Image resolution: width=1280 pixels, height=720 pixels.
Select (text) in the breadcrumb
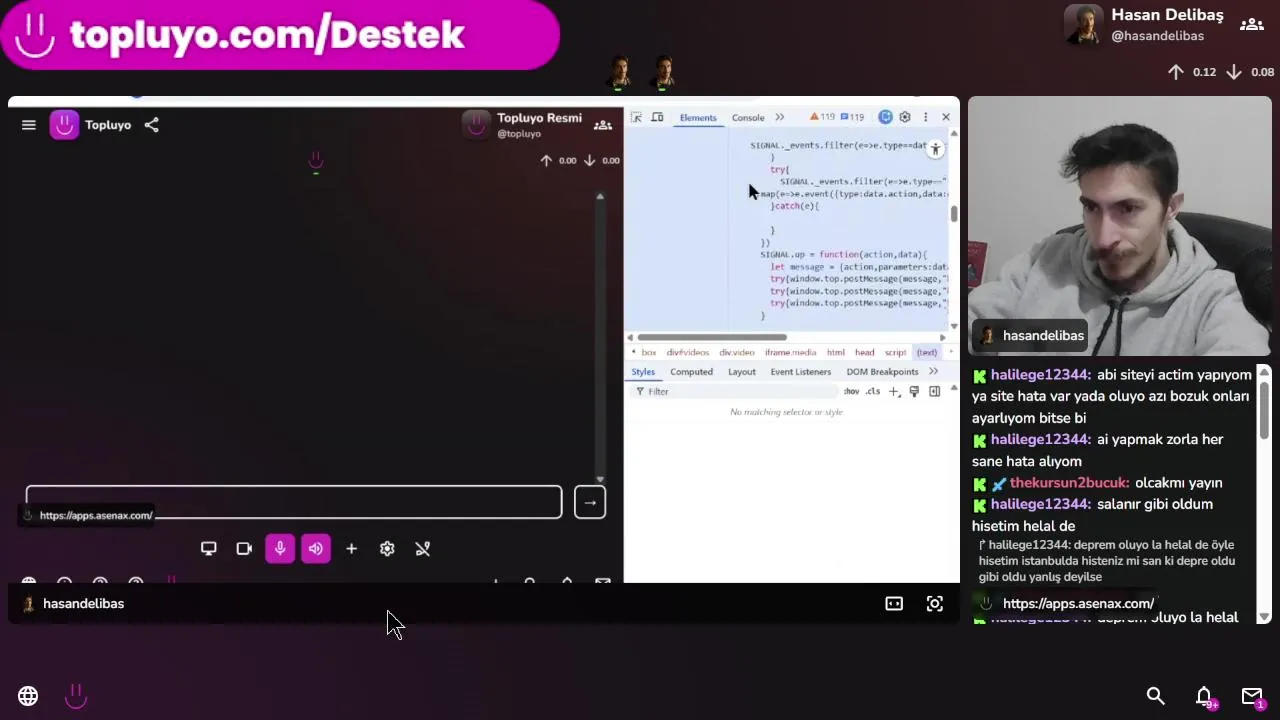click(x=927, y=352)
